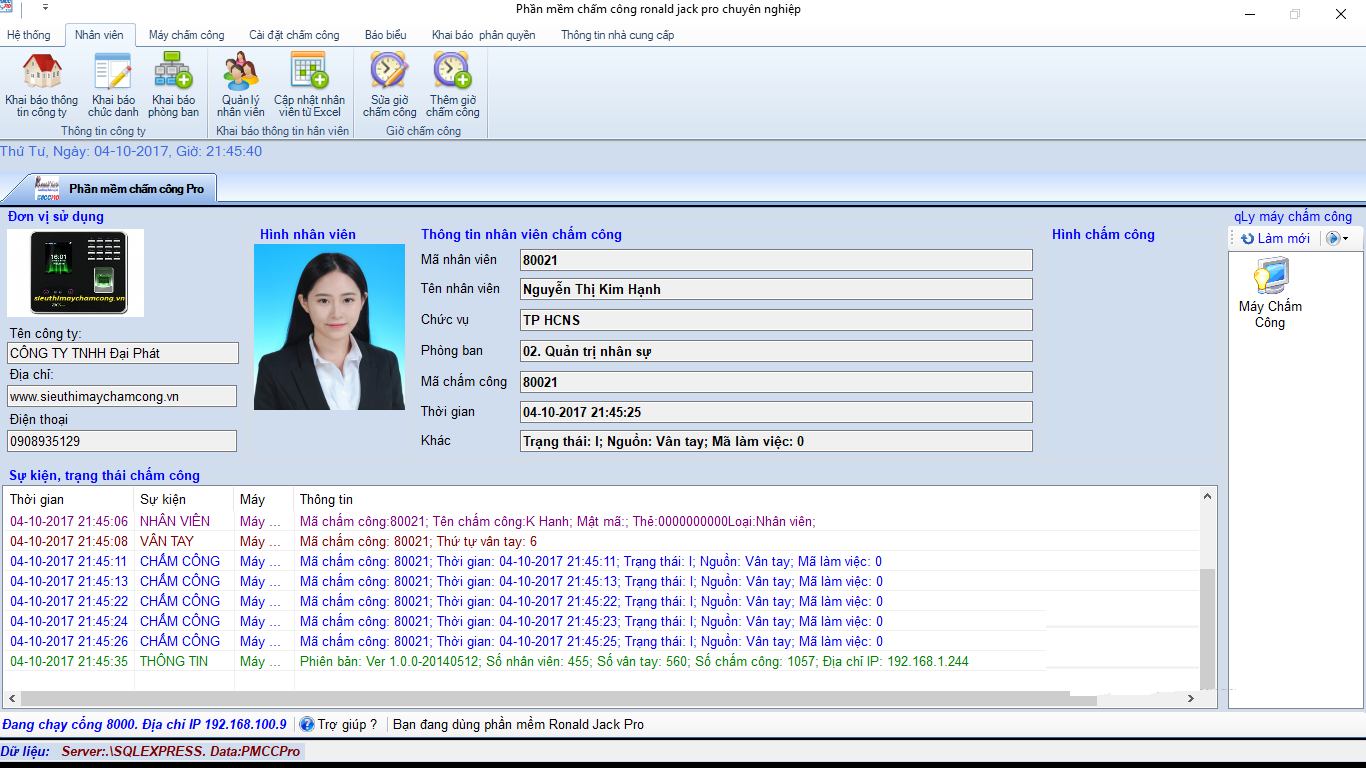Open the Máy chấm công ribbon tab
Screen dimensions: 1366x768
[186, 35]
